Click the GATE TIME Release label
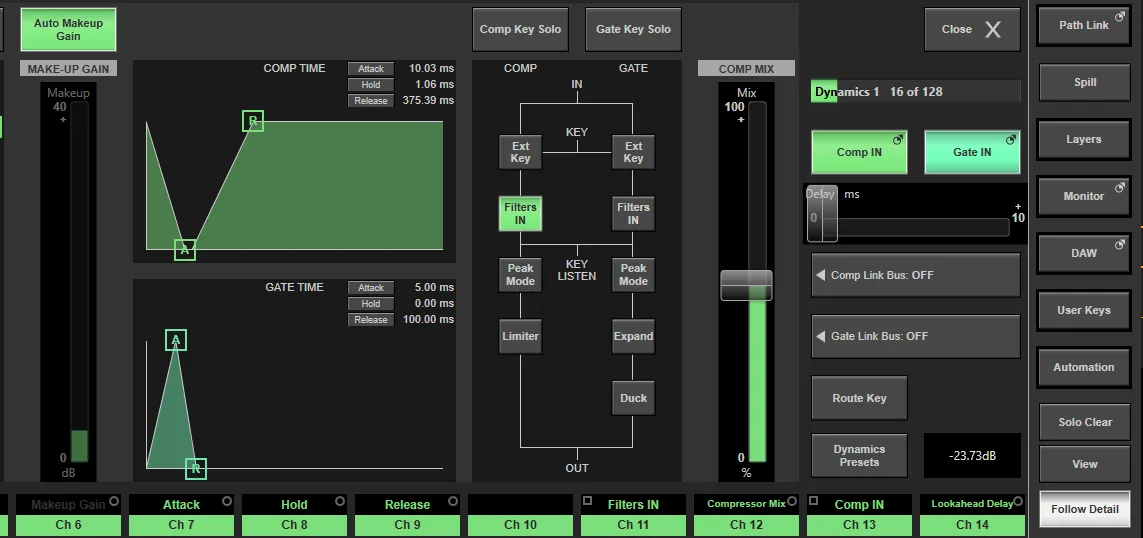The image size is (1143, 538). click(x=371, y=320)
